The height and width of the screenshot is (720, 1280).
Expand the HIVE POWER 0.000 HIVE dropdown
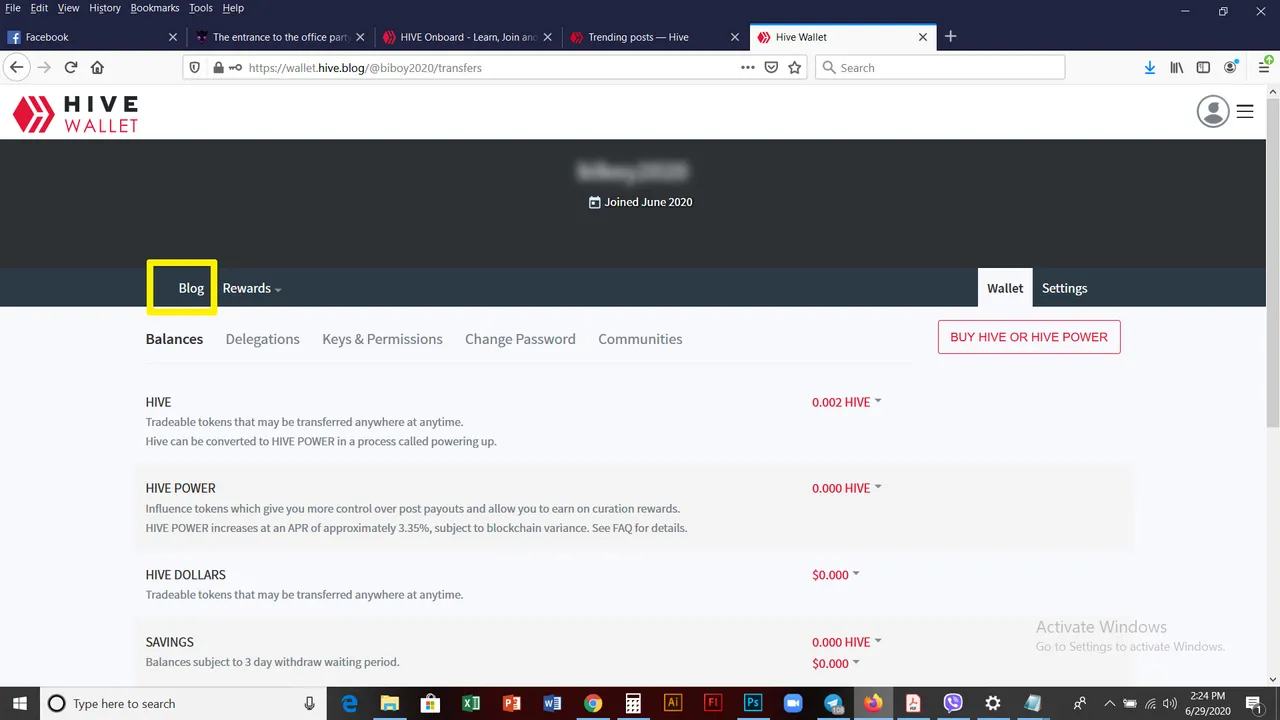(x=847, y=488)
